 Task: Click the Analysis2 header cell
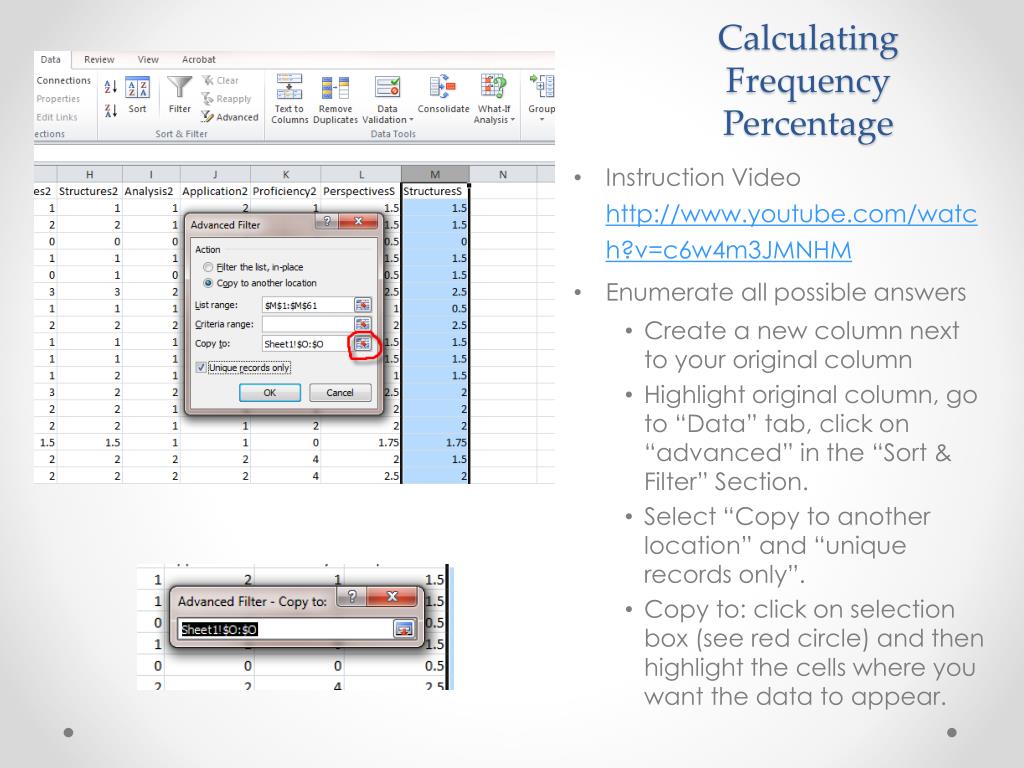coord(150,191)
